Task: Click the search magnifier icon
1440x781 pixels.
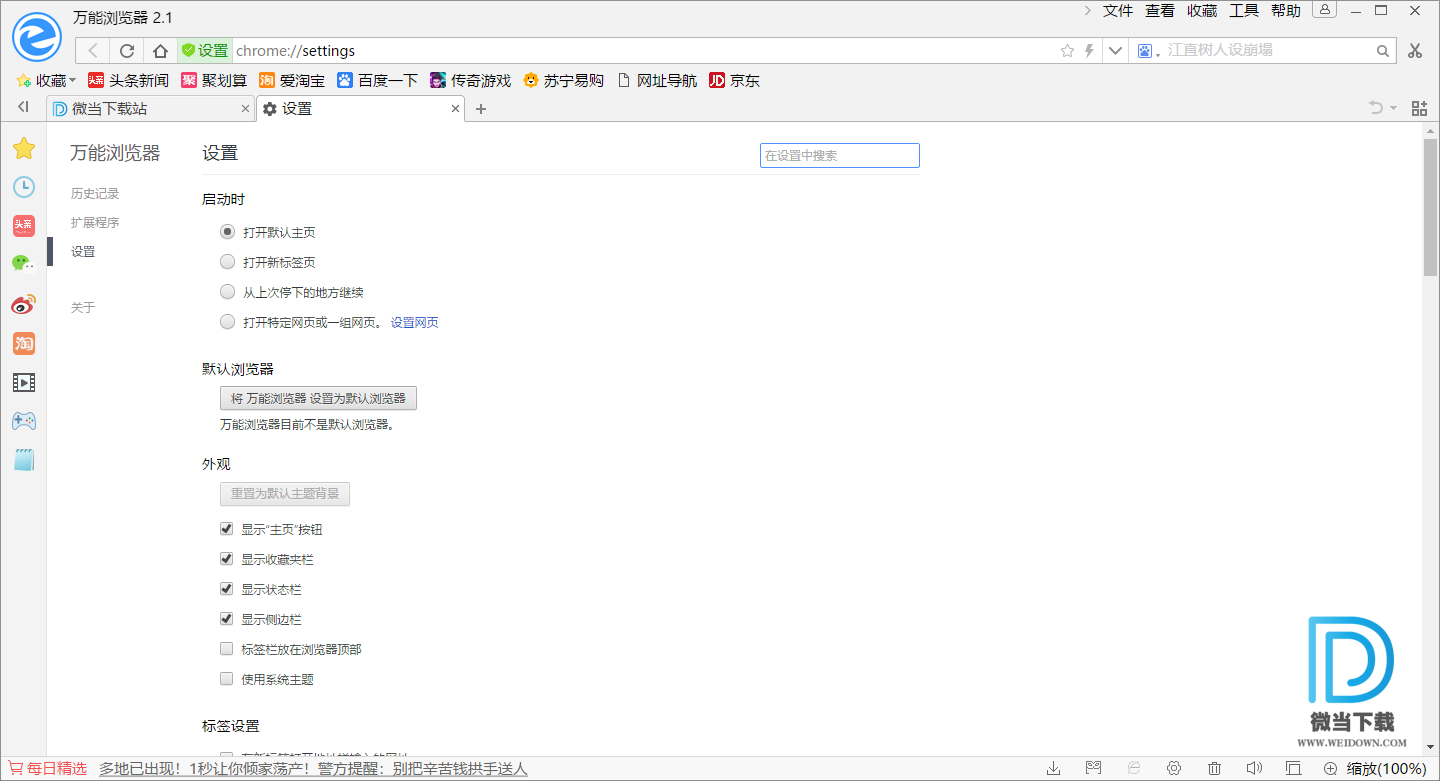Action: click(1384, 50)
